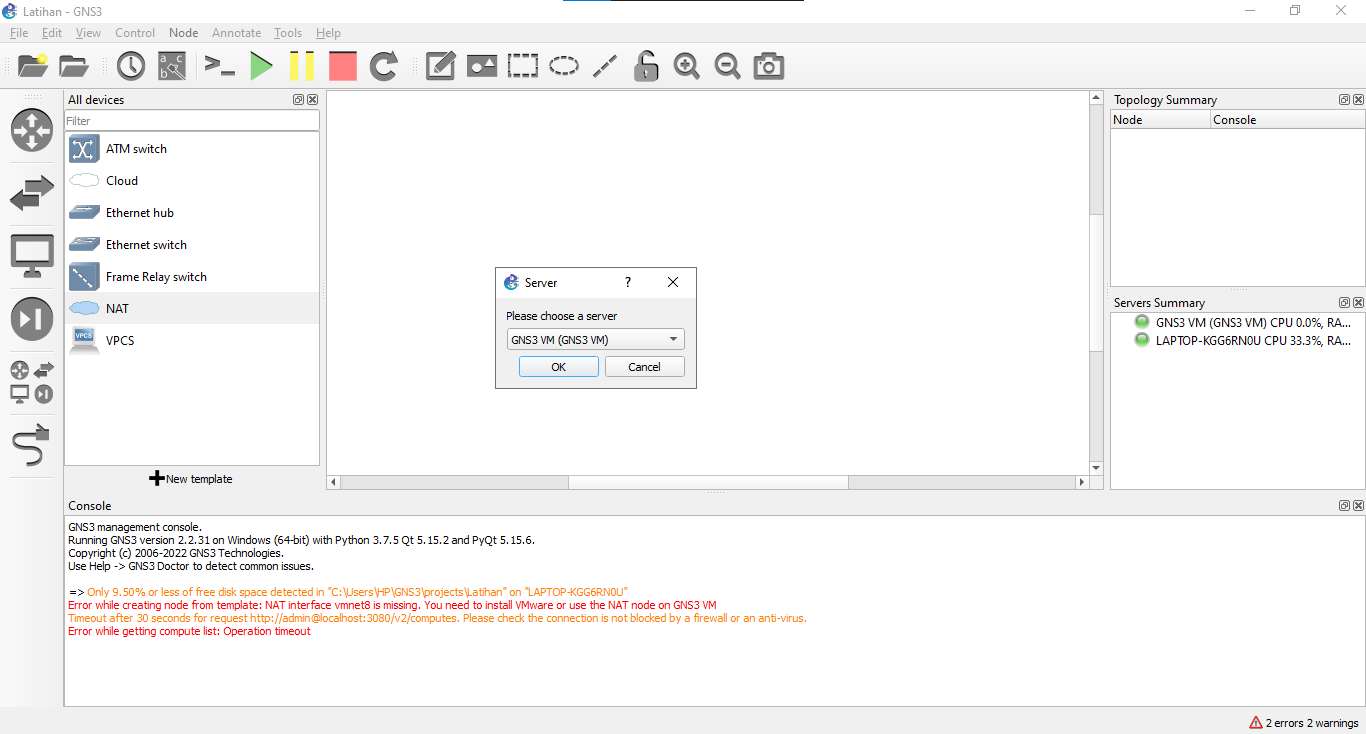Close the Servers Summary panel

click(x=1358, y=303)
